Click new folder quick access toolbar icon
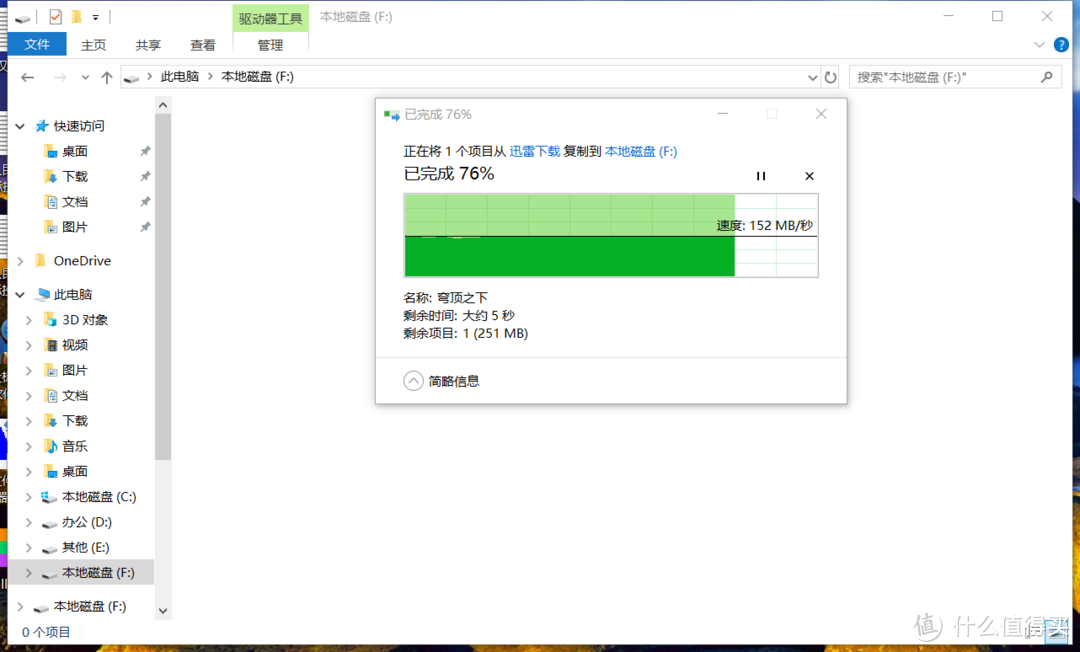This screenshot has width=1080, height=652. [76, 17]
